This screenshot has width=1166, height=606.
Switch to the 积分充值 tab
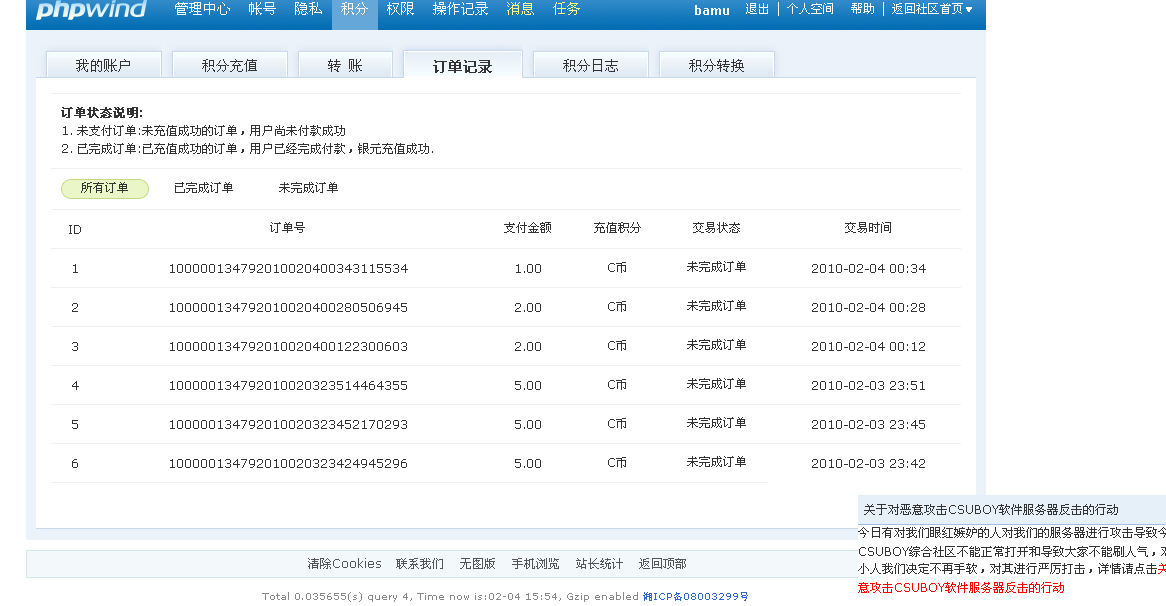point(229,66)
